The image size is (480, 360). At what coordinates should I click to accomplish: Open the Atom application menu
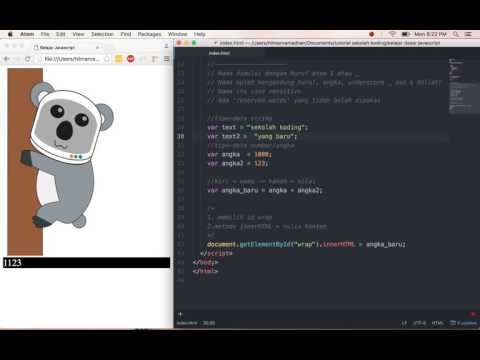27,34
